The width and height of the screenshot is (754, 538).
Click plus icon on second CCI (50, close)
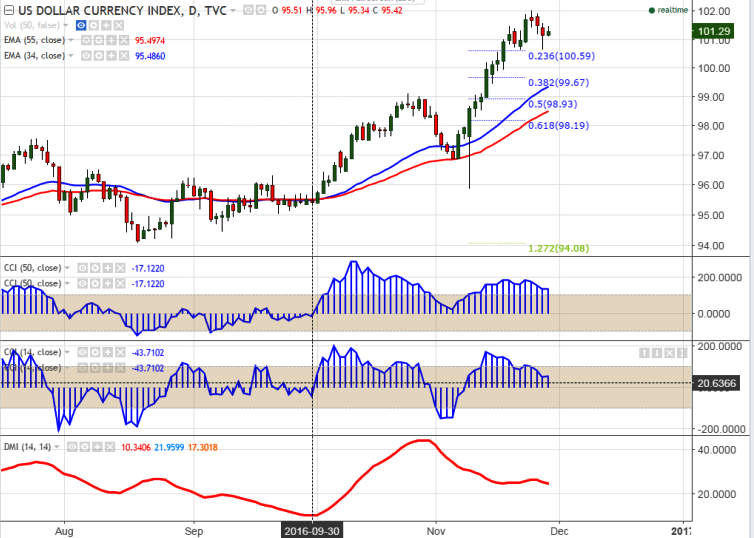coord(108,284)
